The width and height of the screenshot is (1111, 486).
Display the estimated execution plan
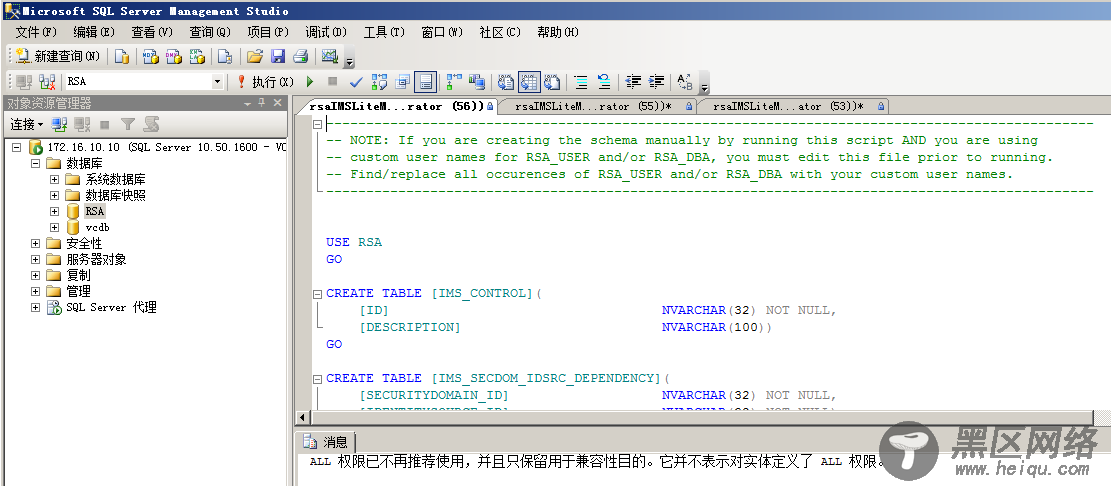coord(380,82)
